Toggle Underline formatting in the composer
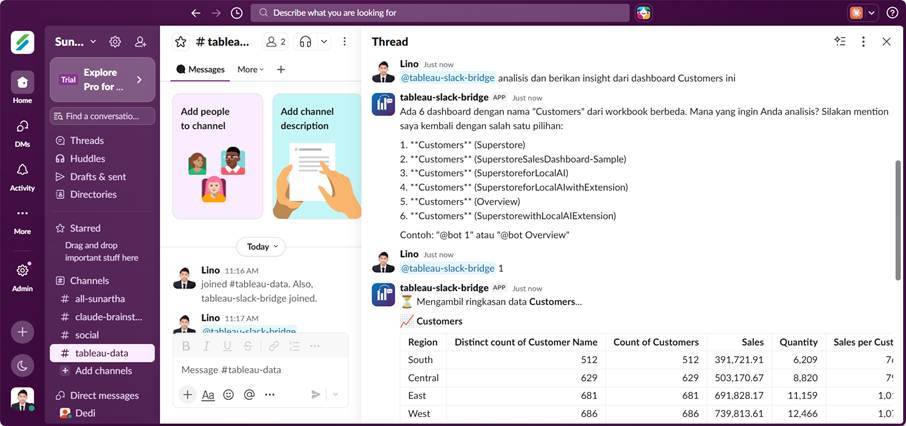This screenshot has height=426, width=906. click(227, 346)
